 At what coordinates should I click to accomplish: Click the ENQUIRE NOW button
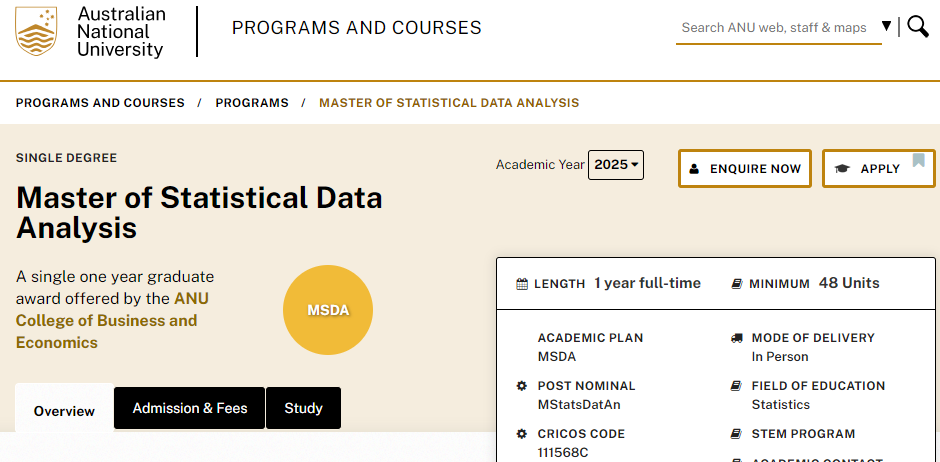coord(745,168)
